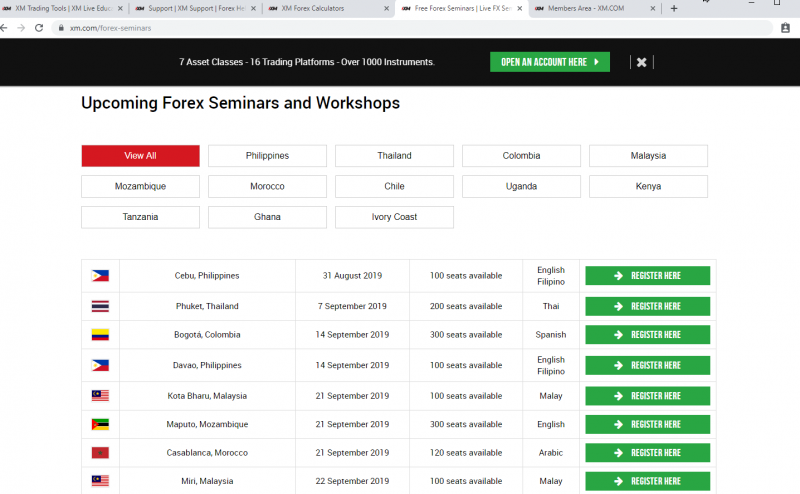Filter seminars by Chile
The width and height of the screenshot is (800, 494).
point(394,186)
